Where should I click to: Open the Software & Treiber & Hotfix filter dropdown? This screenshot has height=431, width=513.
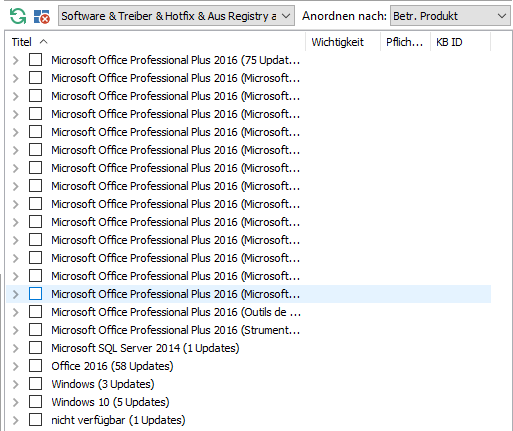pos(176,16)
